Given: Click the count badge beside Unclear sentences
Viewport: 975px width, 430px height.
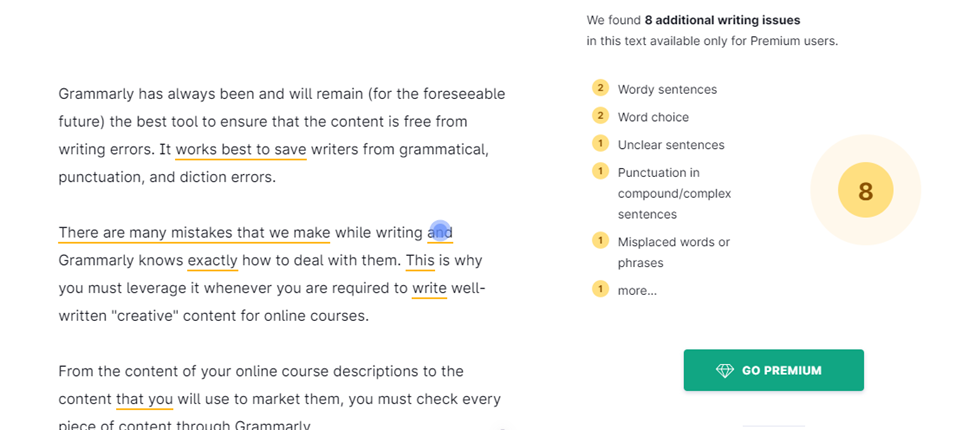Looking at the screenshot, I should click(x=600, y=144).
